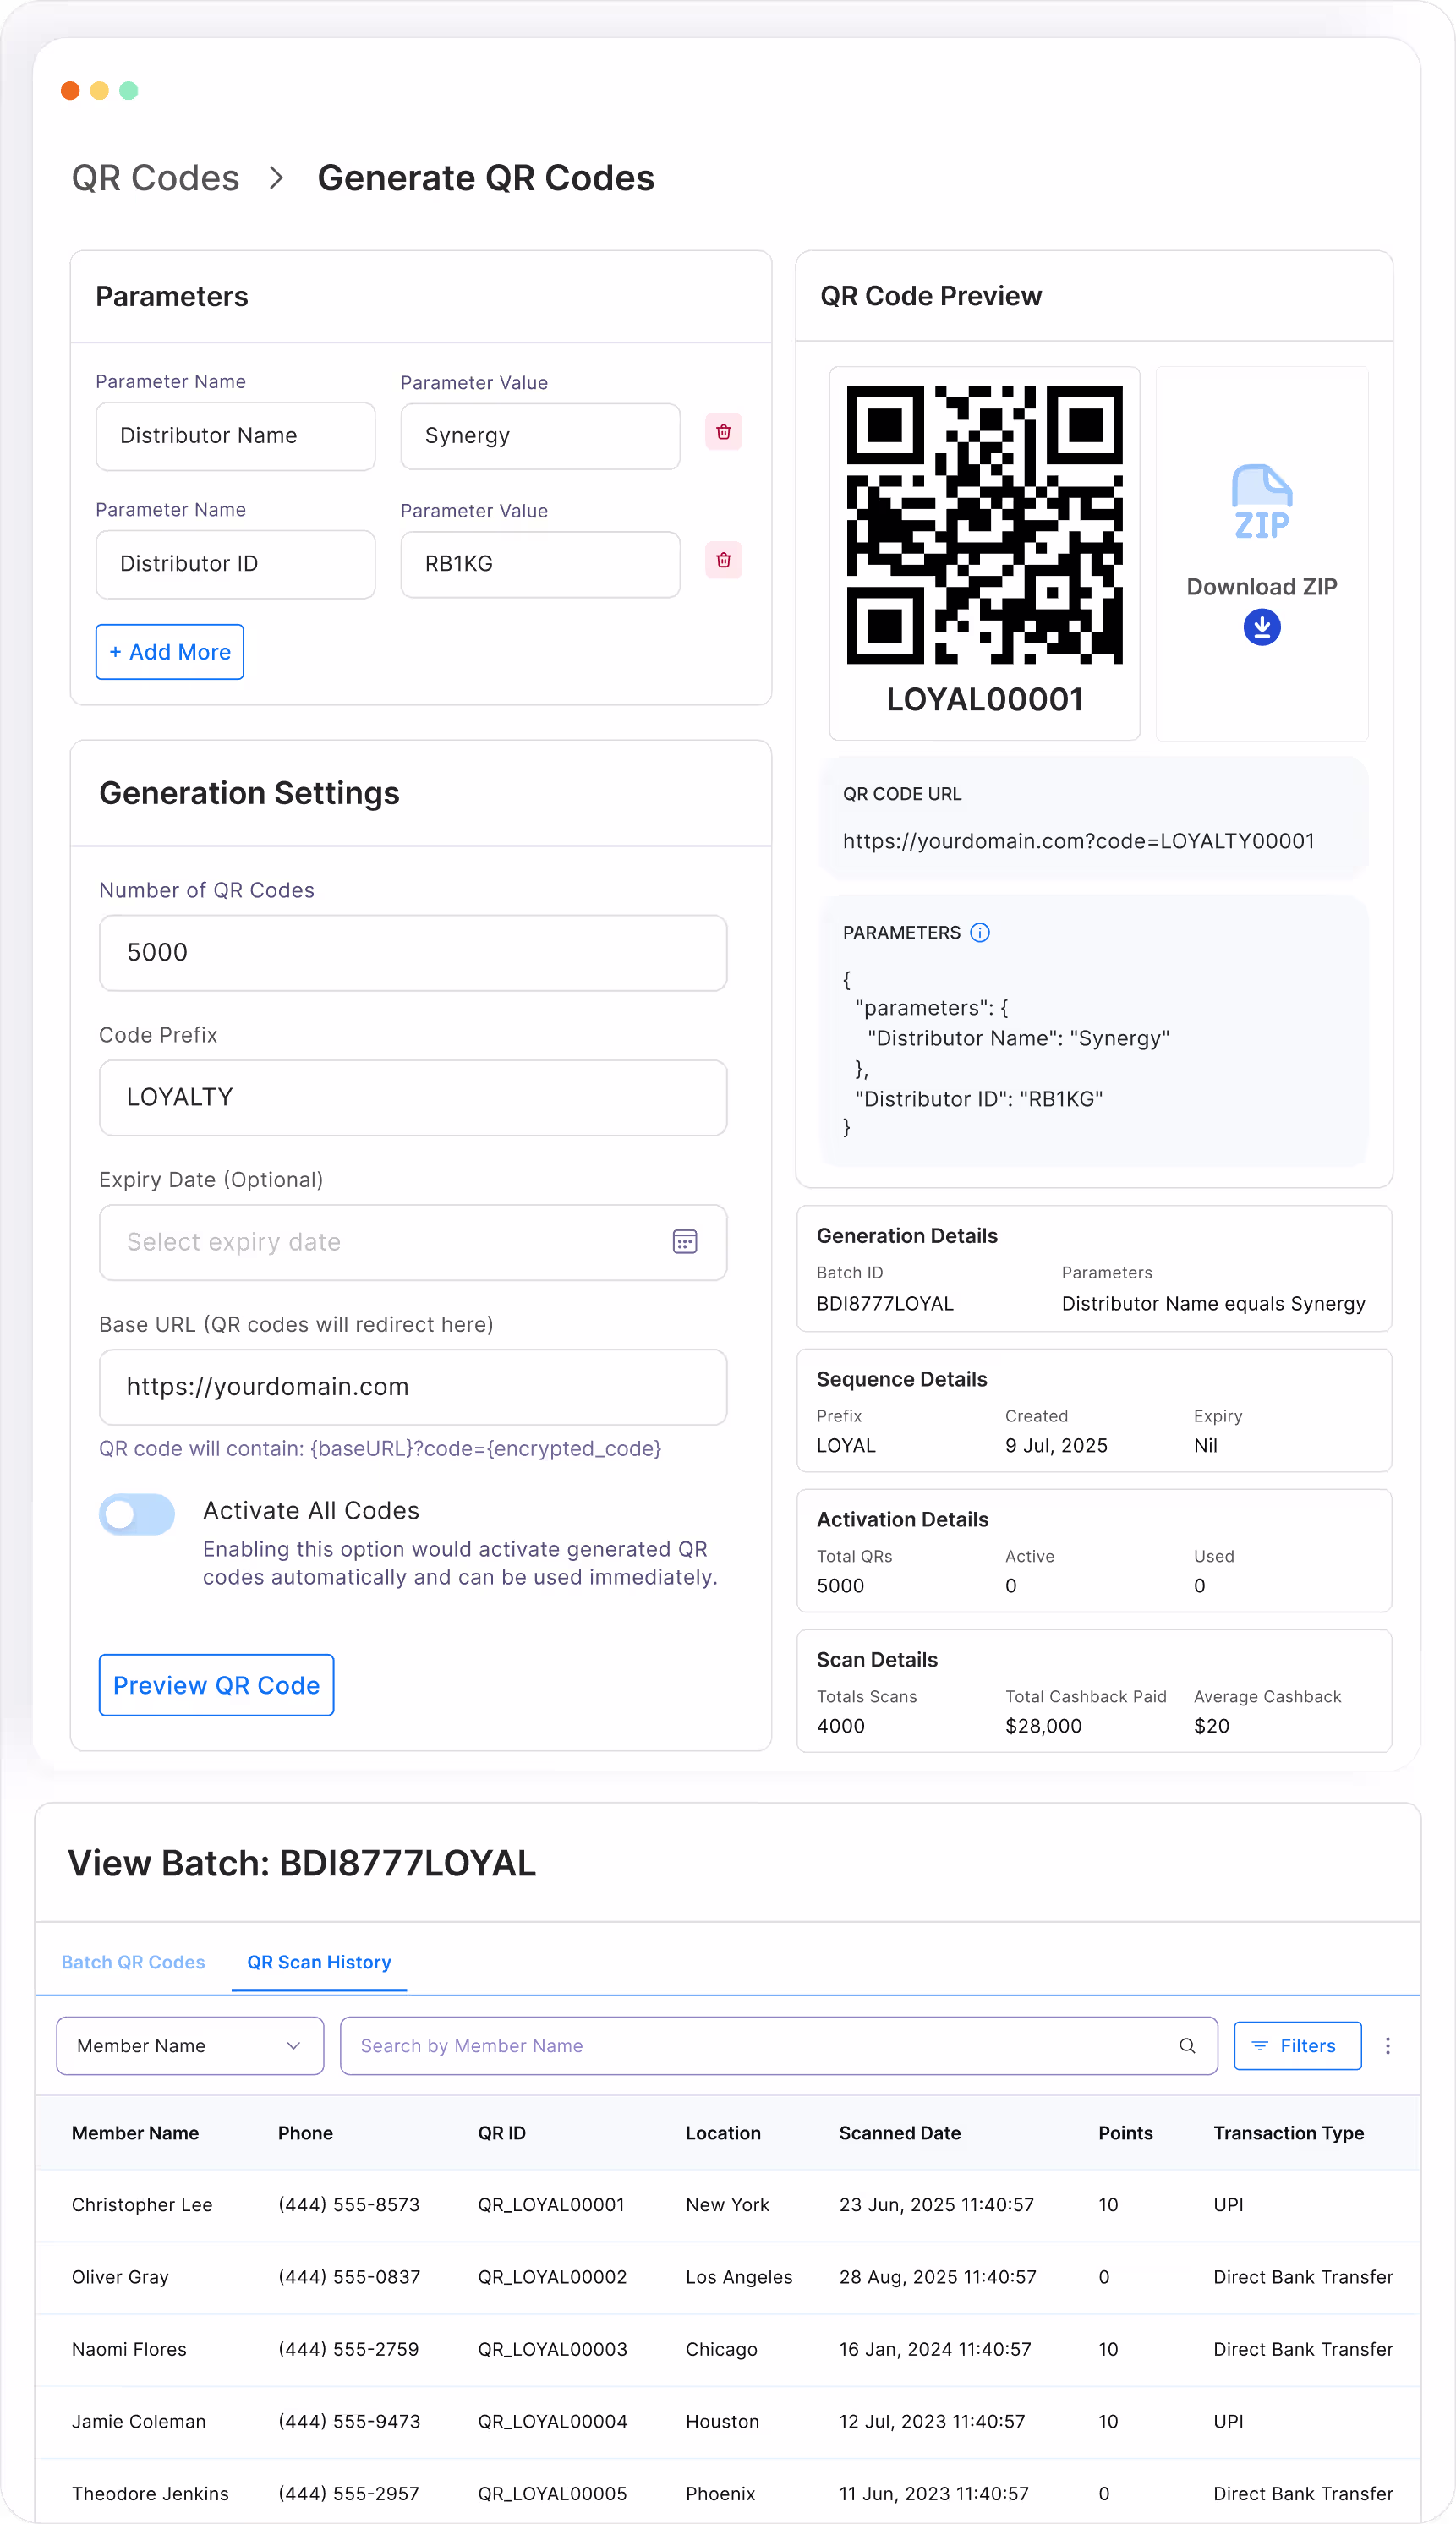Edit the Distributor ID parameter name field

235,563
